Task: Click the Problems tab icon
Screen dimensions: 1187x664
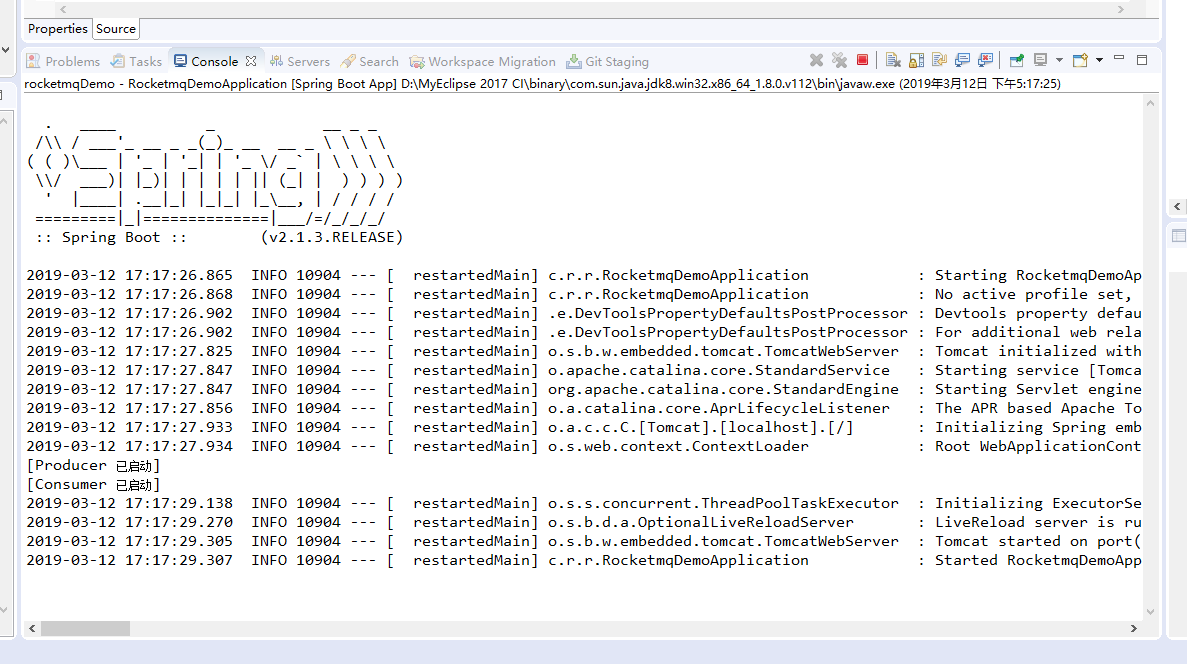Action: pos(33,61)
